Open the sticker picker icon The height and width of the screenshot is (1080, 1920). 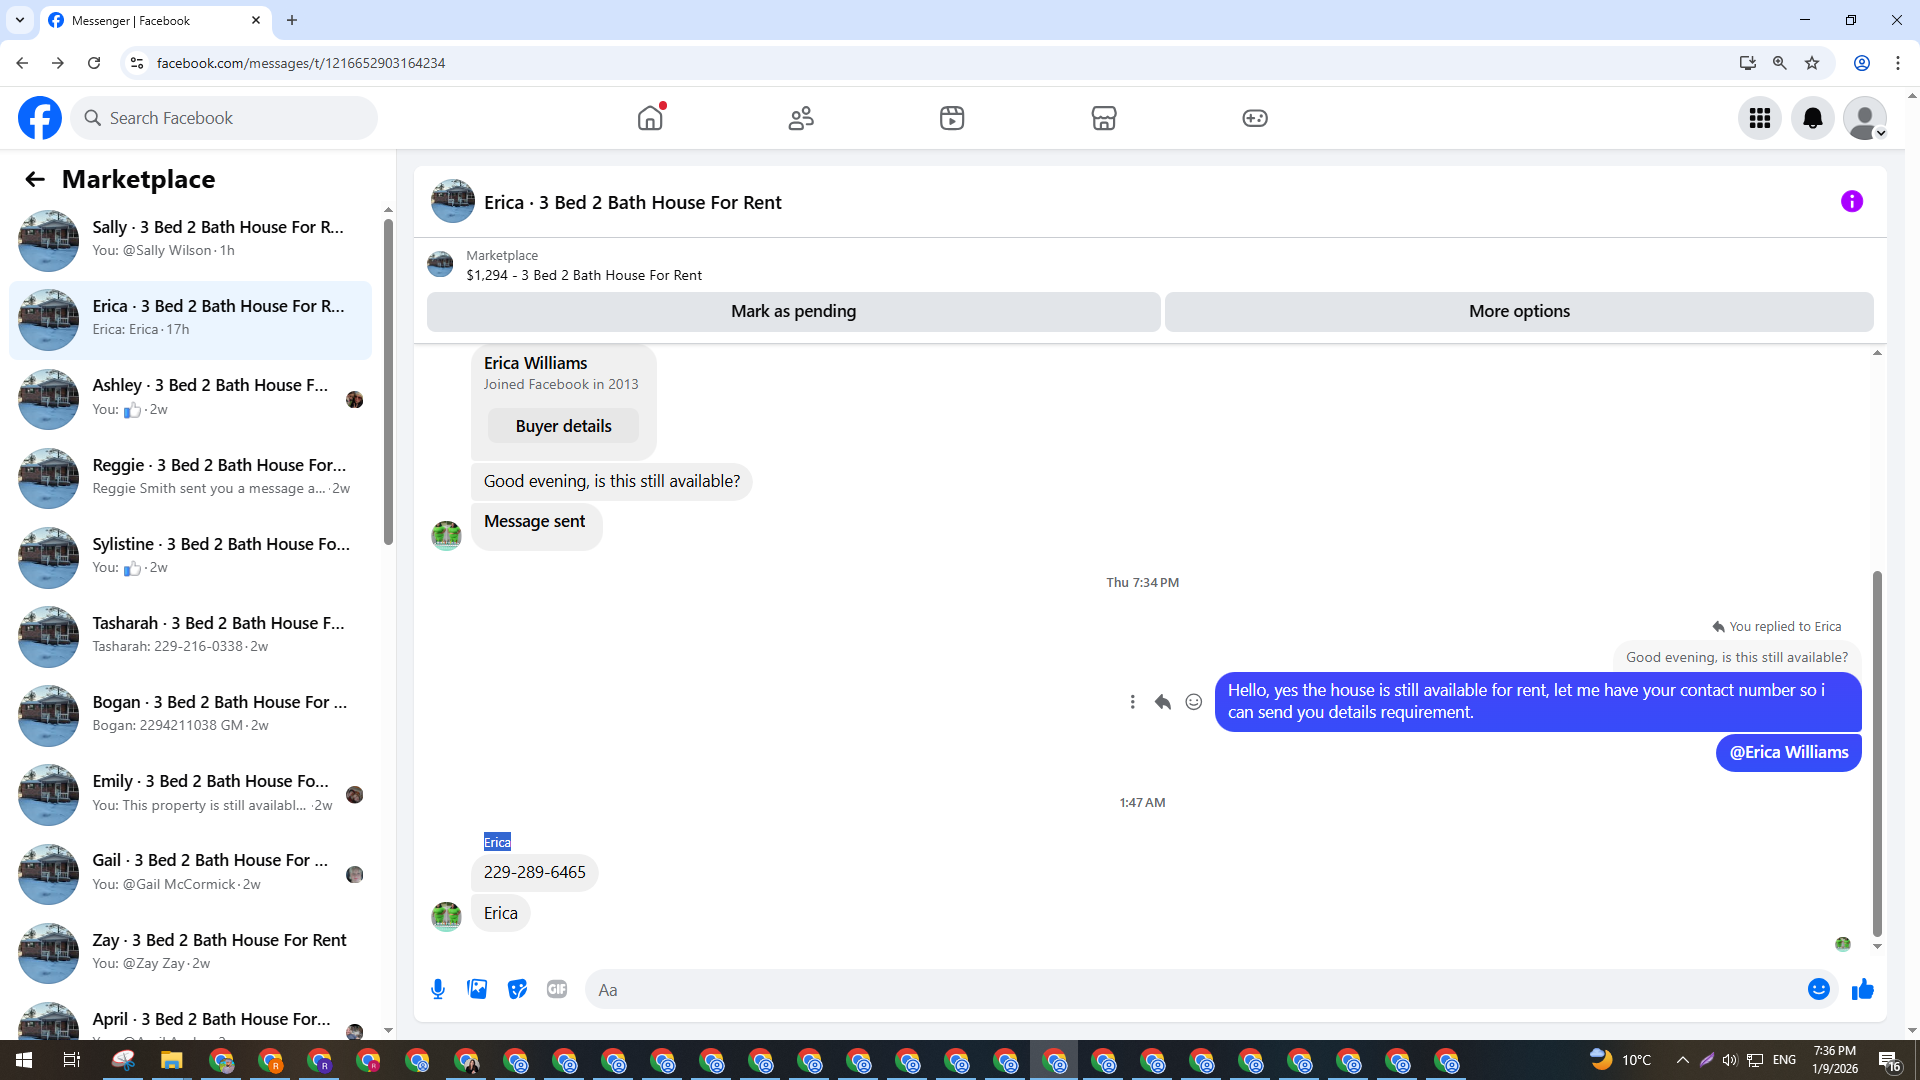[x=517, y=989]
